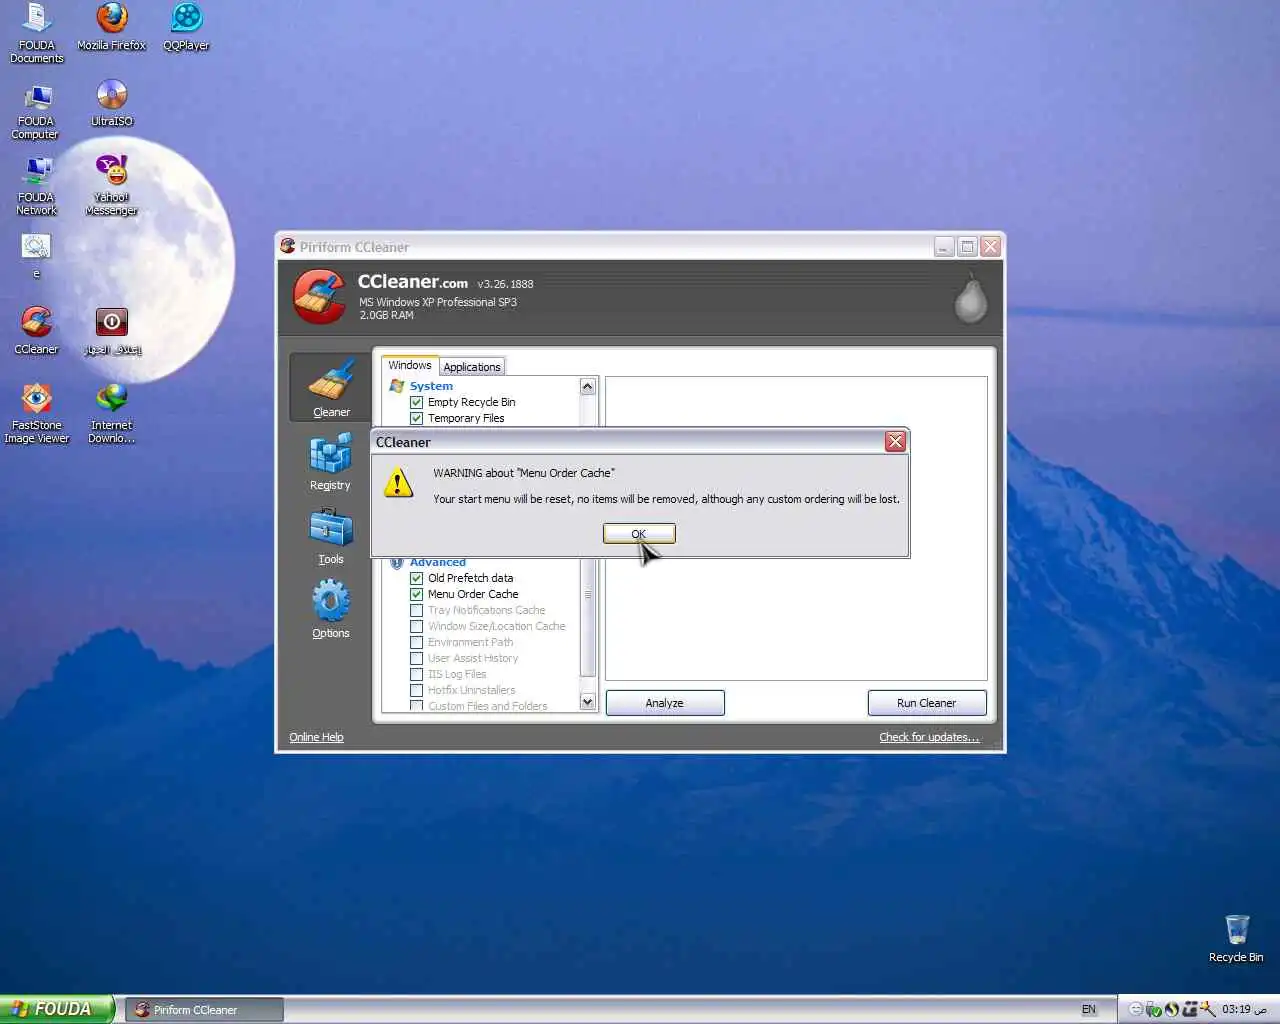Enable Tray Notifications Cache checkbox

pyautogui.click(x=417, y=610)
